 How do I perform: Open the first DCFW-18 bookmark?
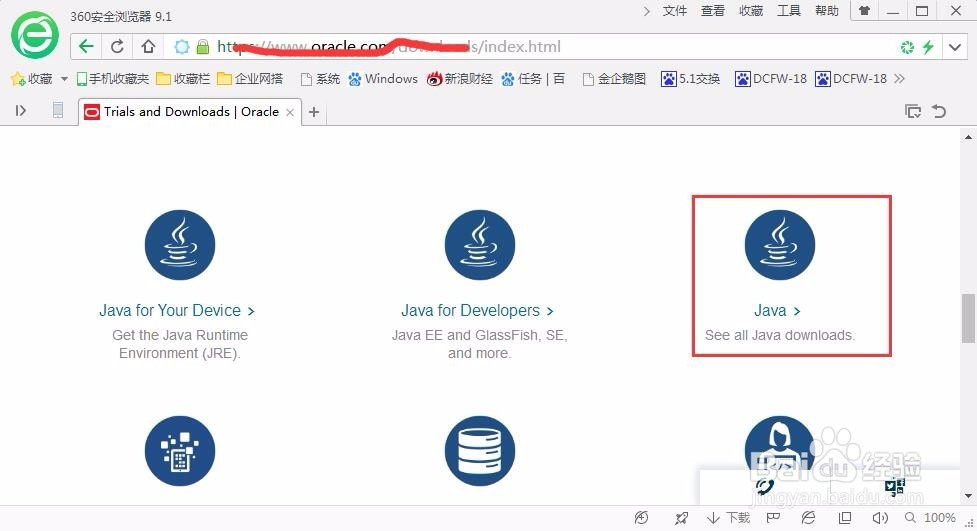(x=771, y=79)
